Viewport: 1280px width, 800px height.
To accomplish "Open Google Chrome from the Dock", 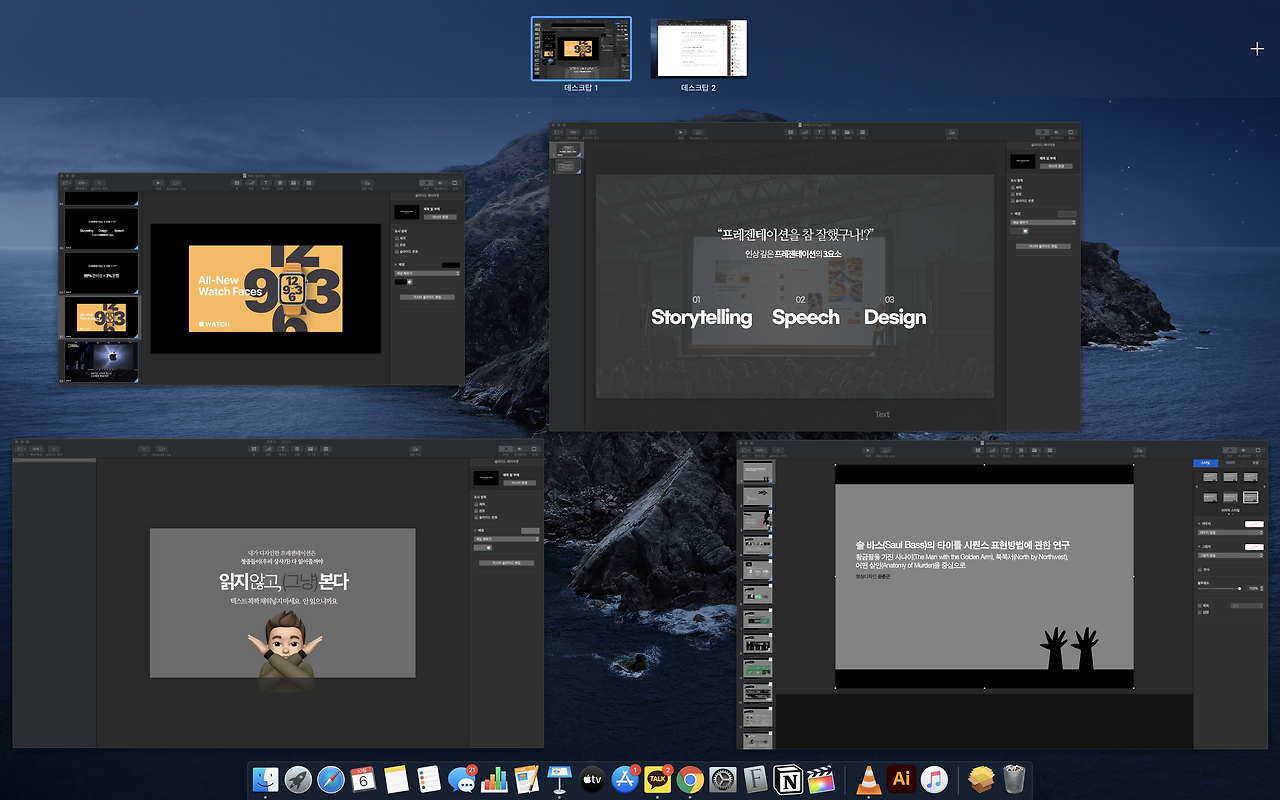I will click(689, 780).
